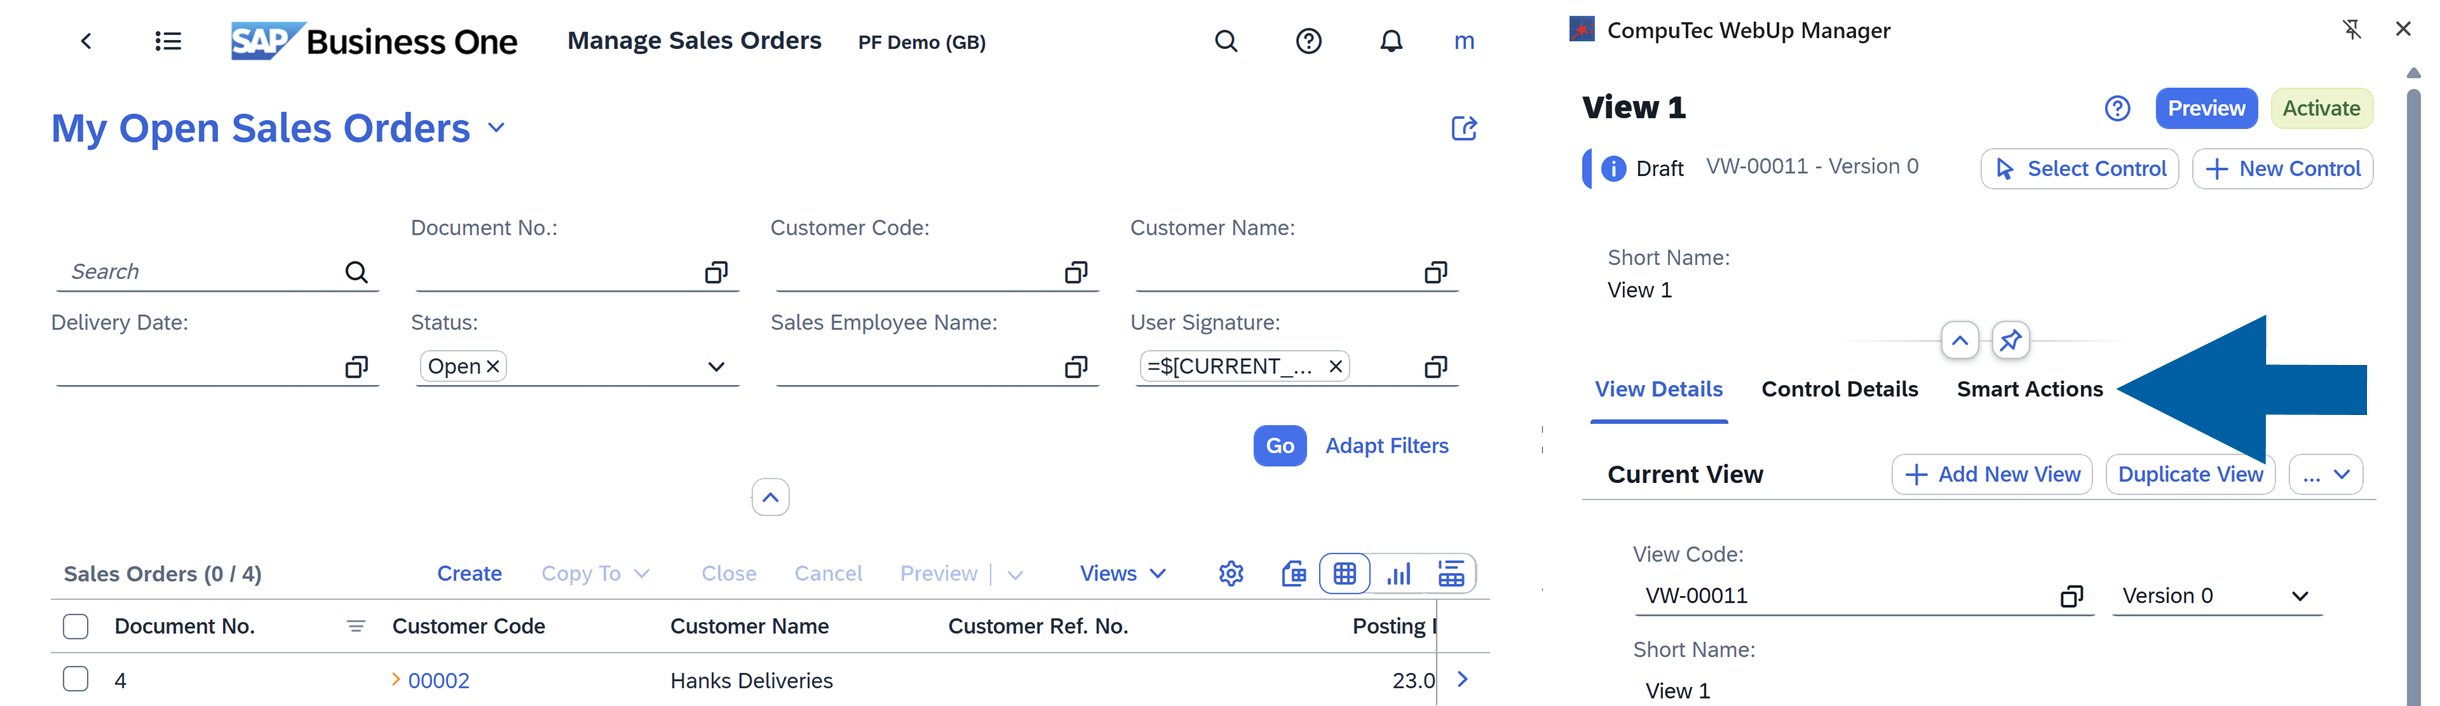Click the export to spreadsheet icon
This screenshot has height=706, width=2440.
[x=1293, y=573]
